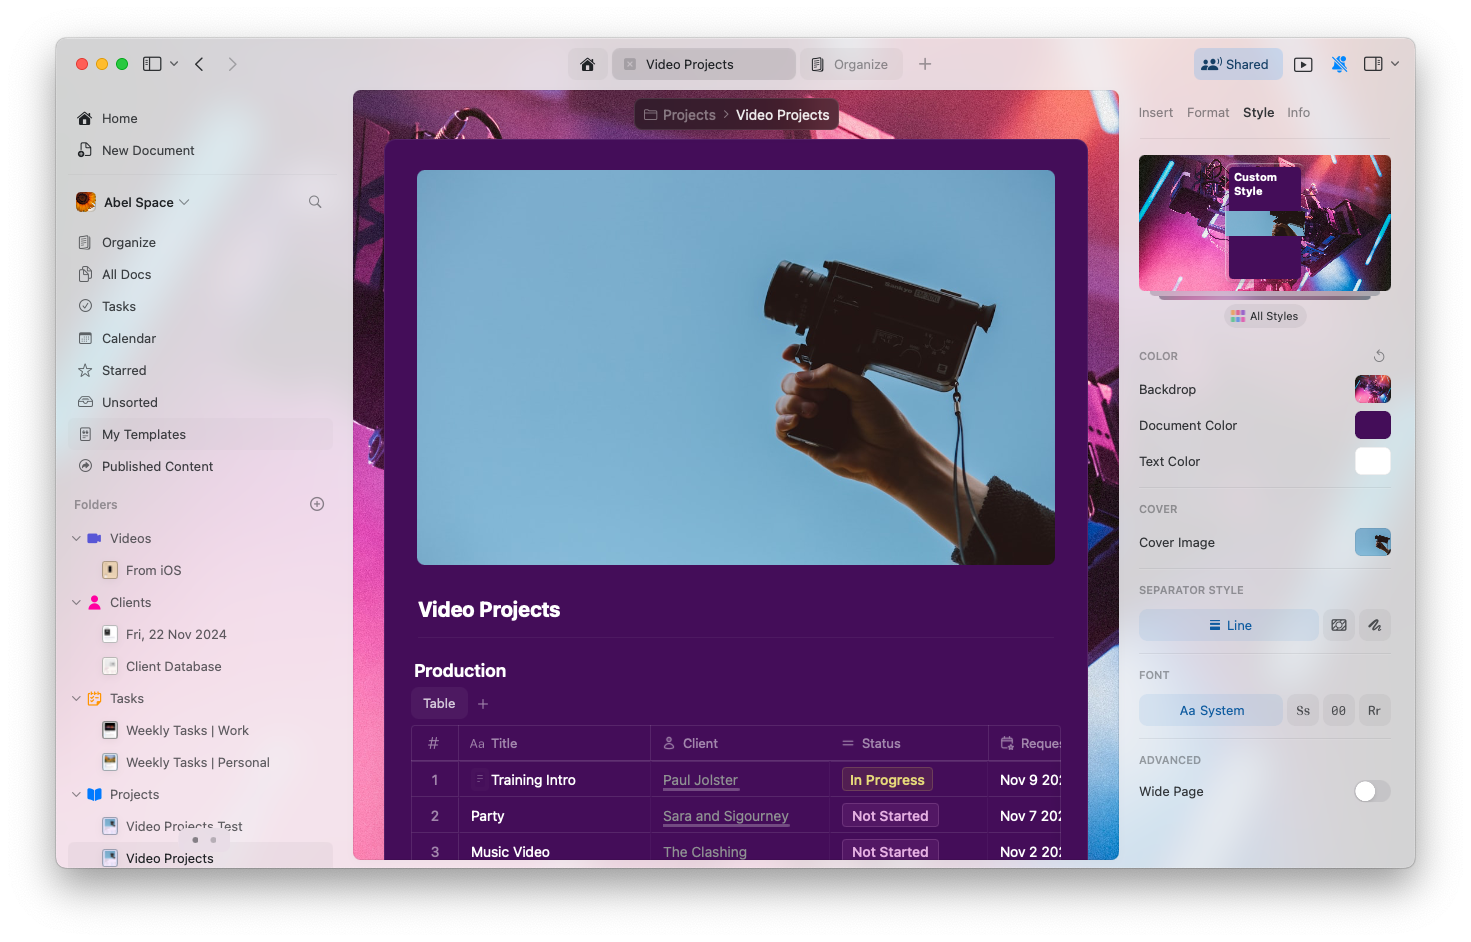Image resolution: width=1471 pixels, height=942 pixels.
Task: Change the Document Color swatch
Action: tap(1372, 425)
